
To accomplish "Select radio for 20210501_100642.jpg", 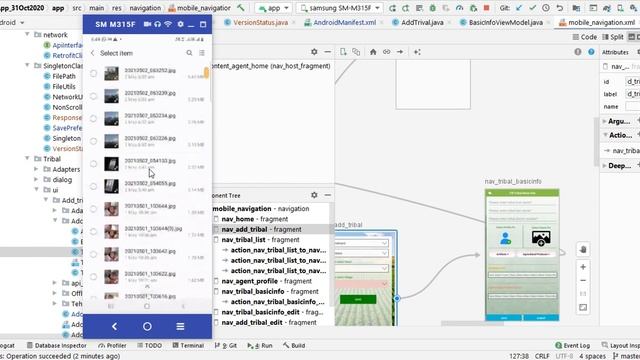I will click(93, 254).
